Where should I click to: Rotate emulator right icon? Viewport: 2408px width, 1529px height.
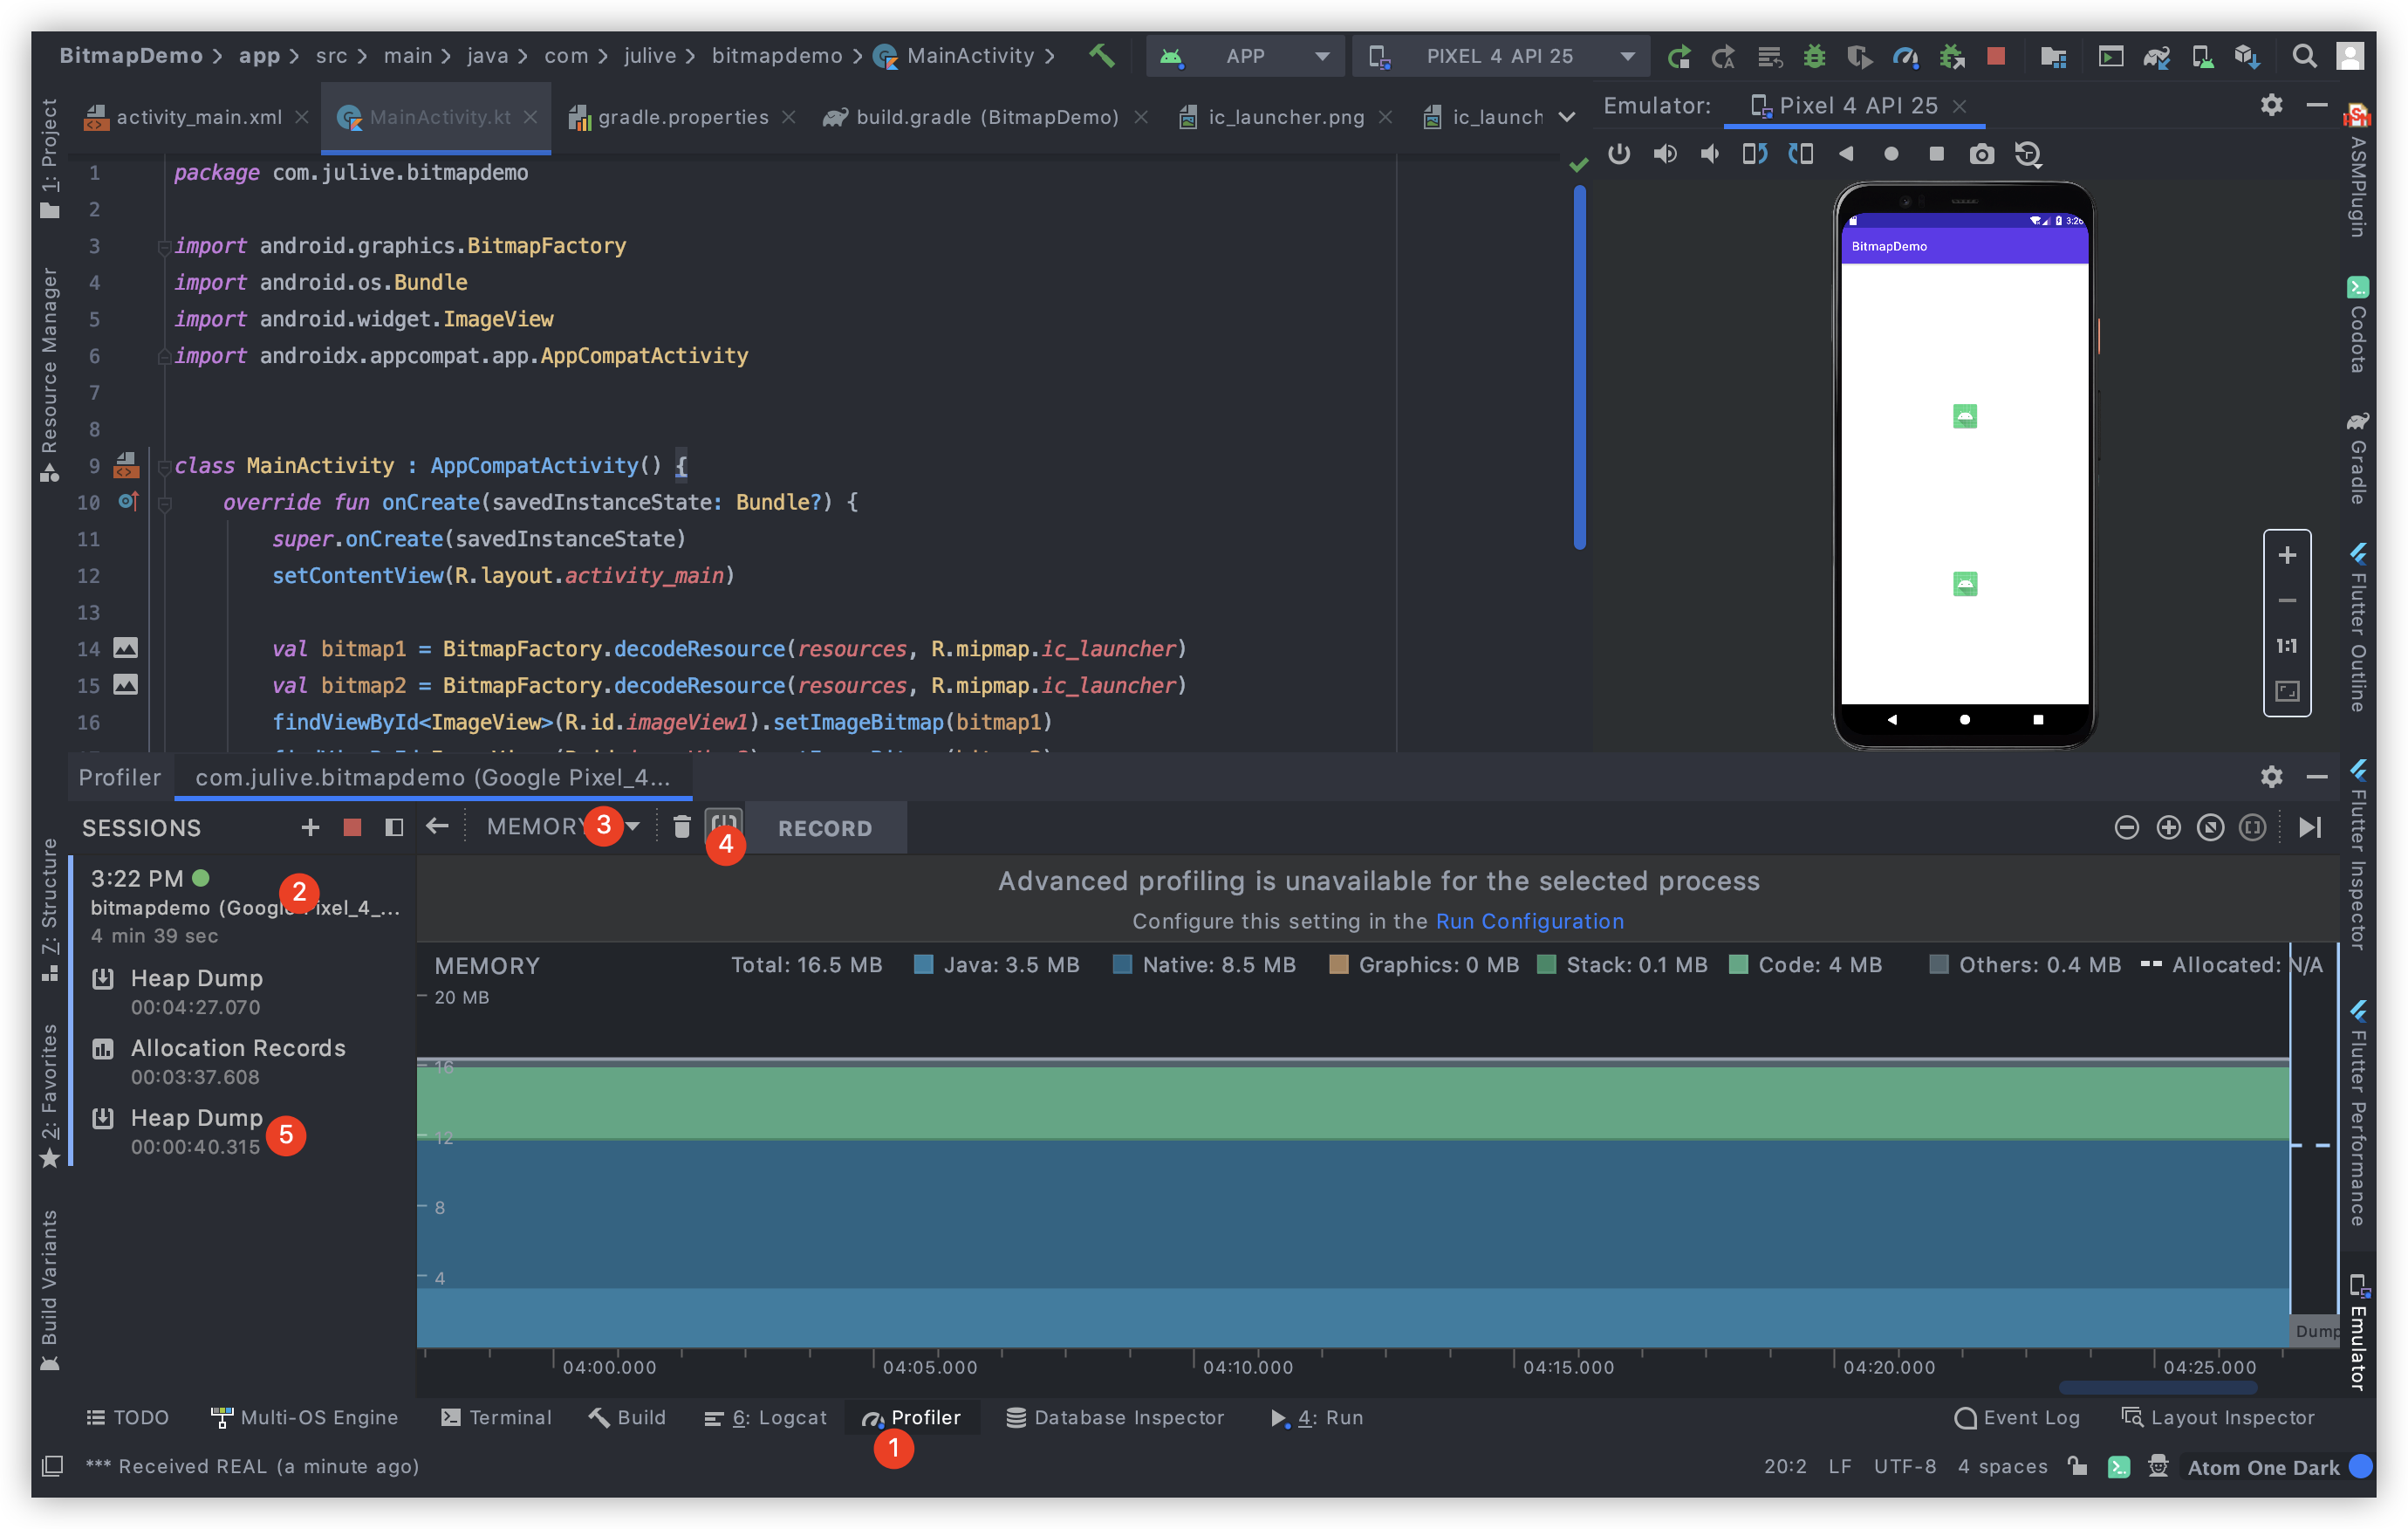tap(1801, 154)
